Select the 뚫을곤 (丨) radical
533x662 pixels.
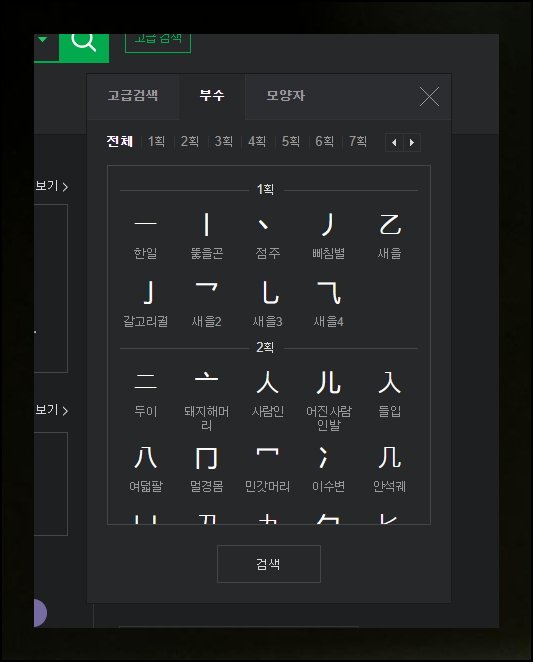(x=207, y=236)
